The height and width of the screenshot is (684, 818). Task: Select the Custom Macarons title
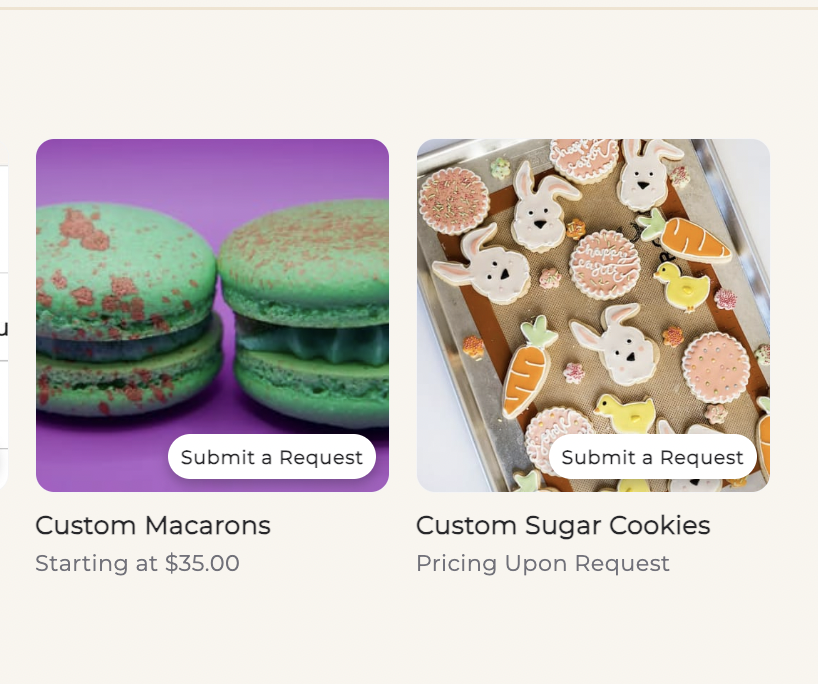153,525
